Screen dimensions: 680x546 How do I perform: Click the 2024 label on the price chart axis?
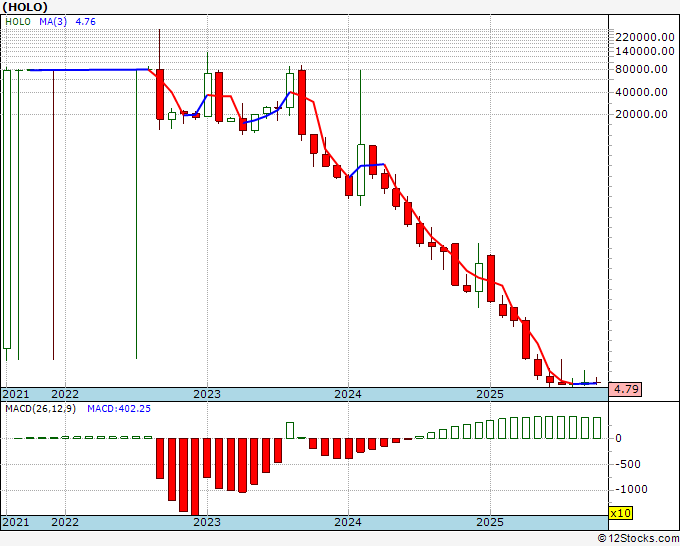348,394
